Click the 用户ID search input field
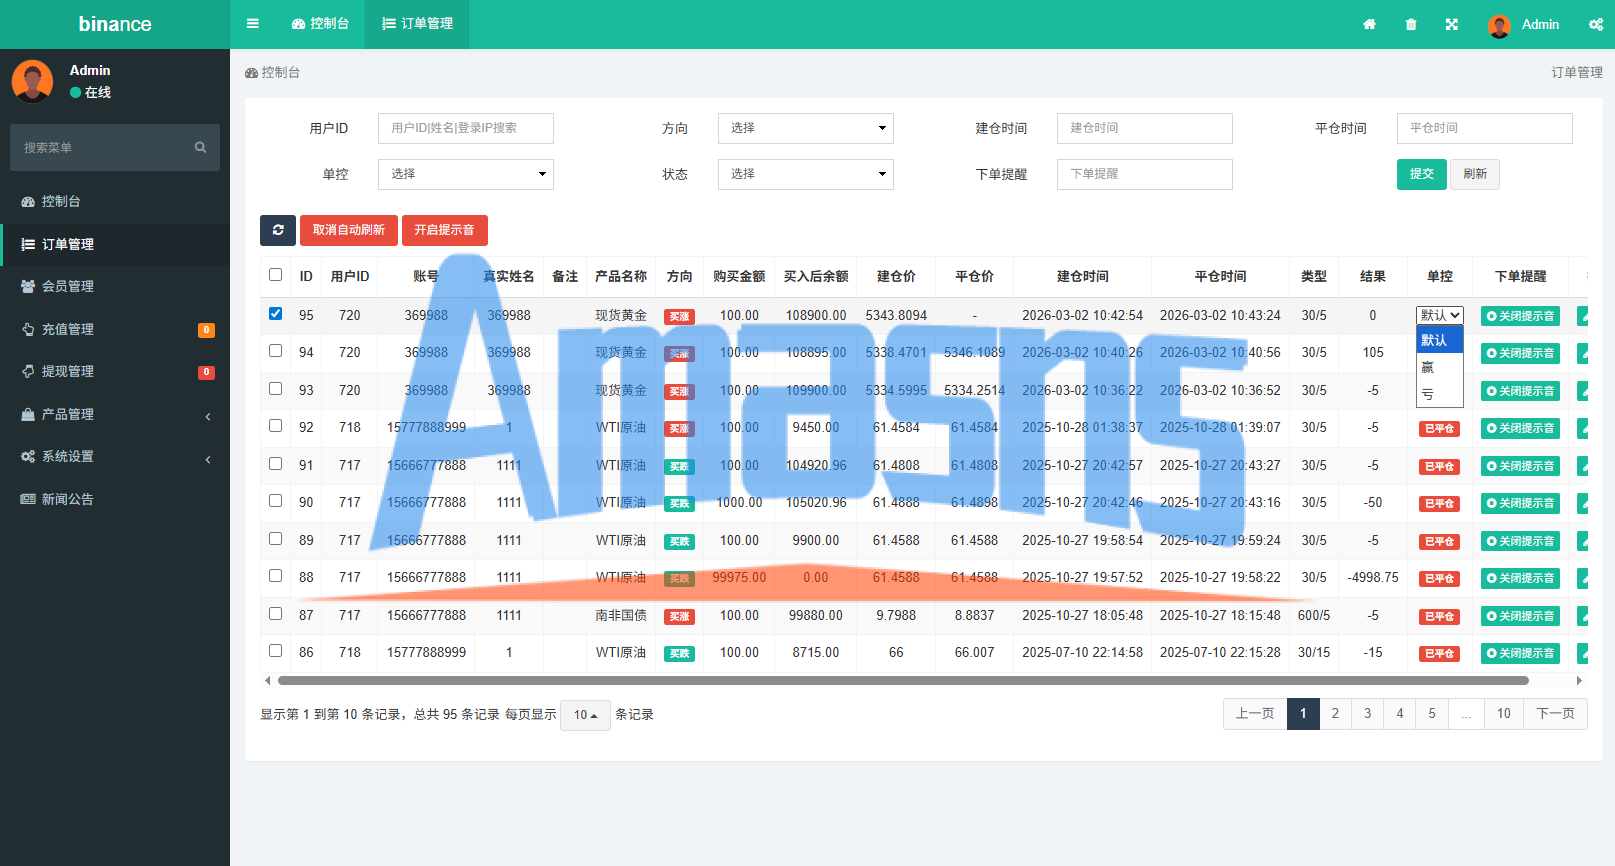1615x866 pixels. pyautogui.click(x=465, y=128)
